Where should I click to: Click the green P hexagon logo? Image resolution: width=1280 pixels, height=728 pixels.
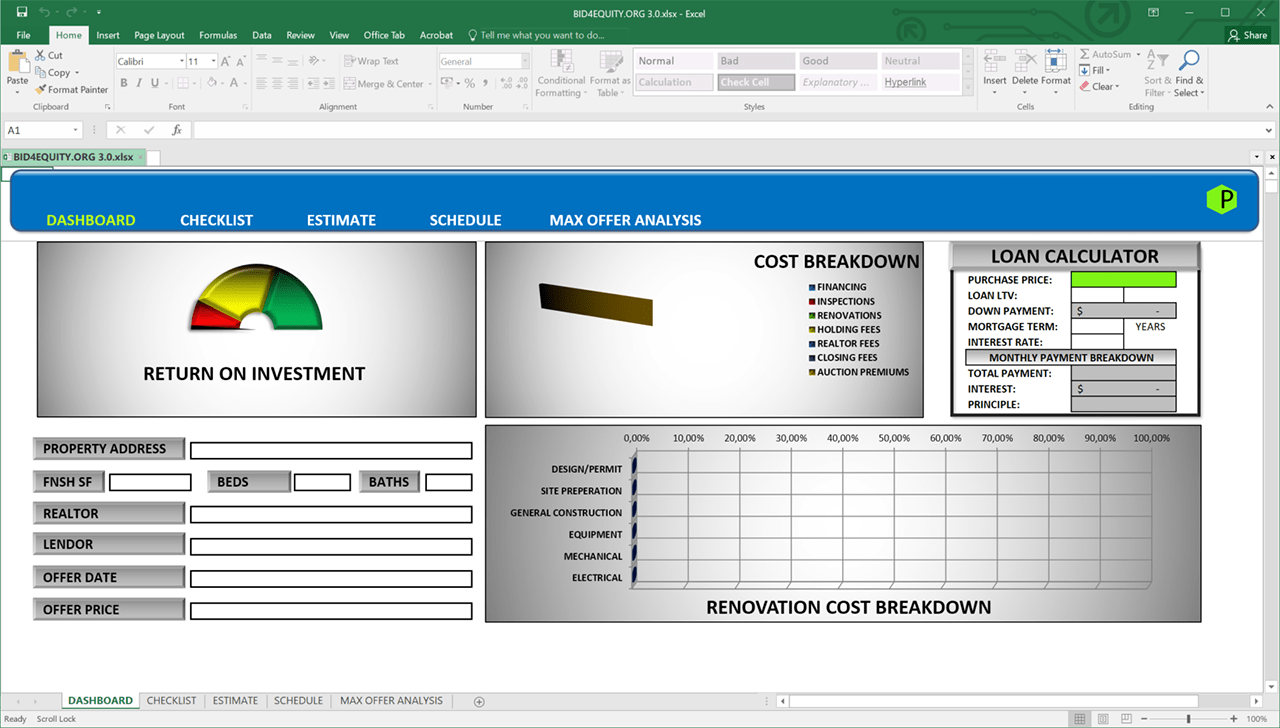pyautogui.click(x=1222, y=199)
